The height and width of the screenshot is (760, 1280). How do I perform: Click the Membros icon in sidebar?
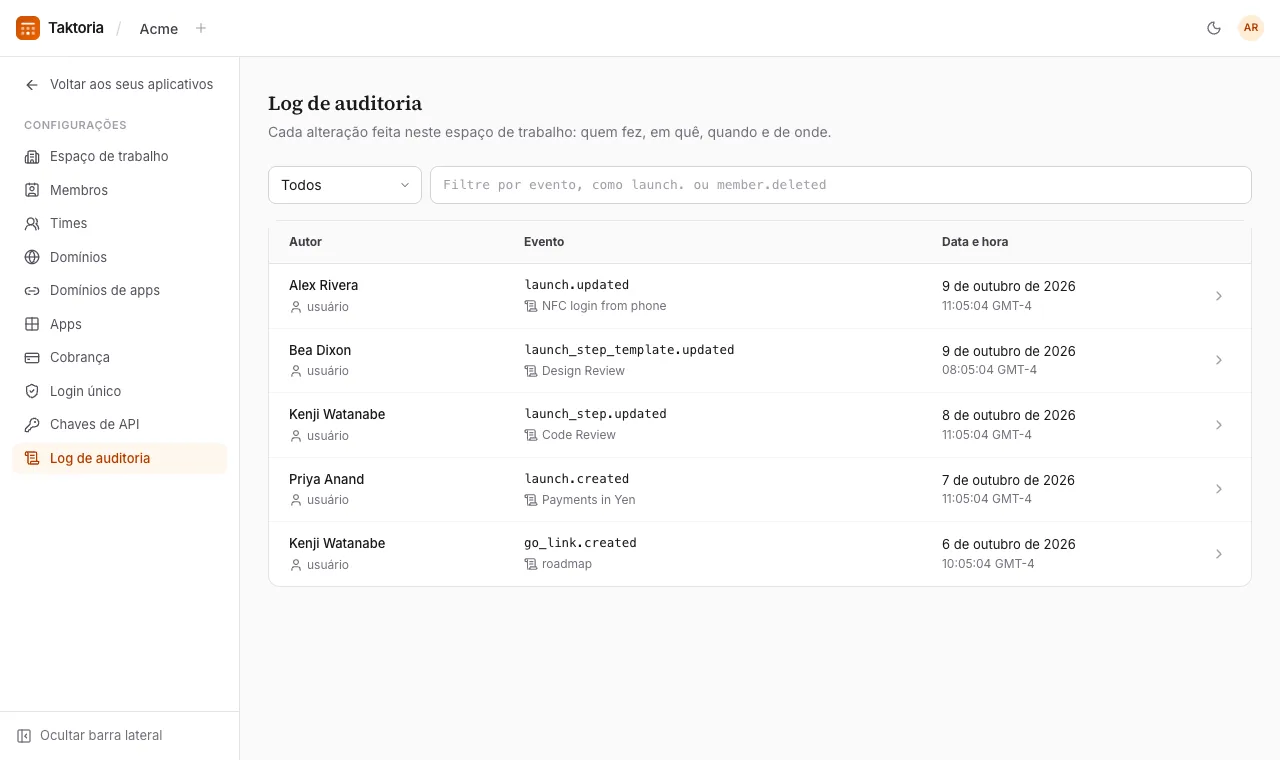click(32, 190)
